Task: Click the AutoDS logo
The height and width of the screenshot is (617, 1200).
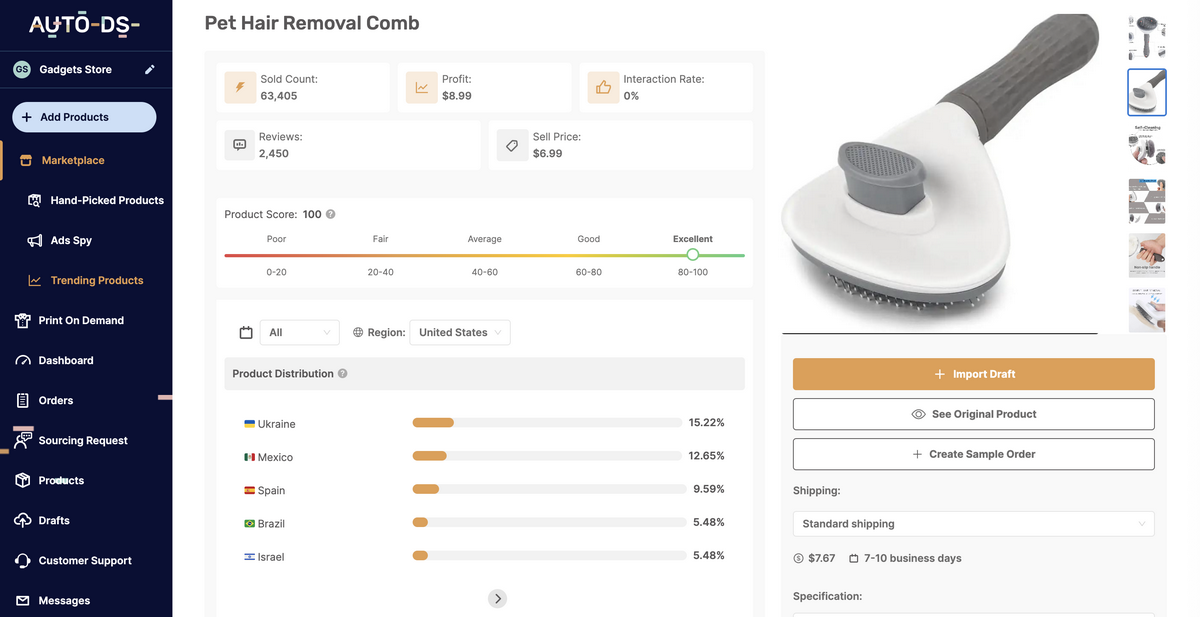Action: [x=84, y=24]
